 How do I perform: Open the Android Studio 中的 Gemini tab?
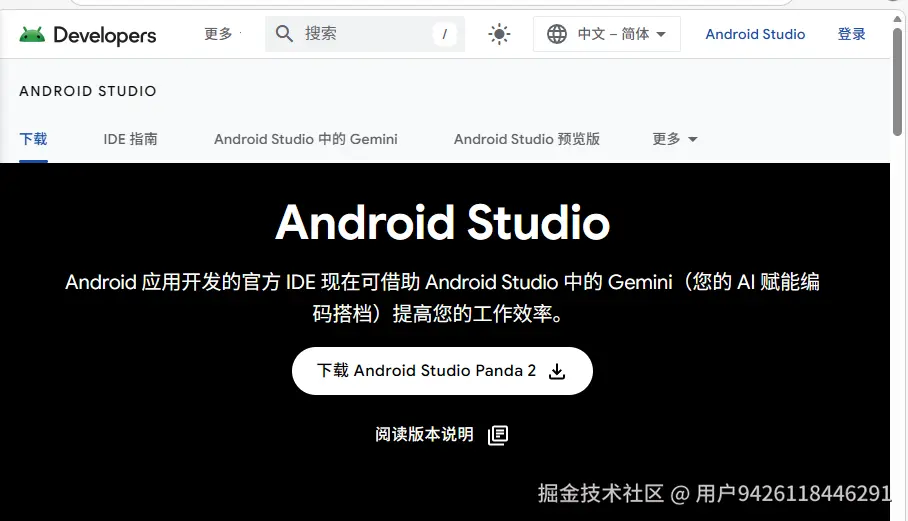click(x=306, y=139)
